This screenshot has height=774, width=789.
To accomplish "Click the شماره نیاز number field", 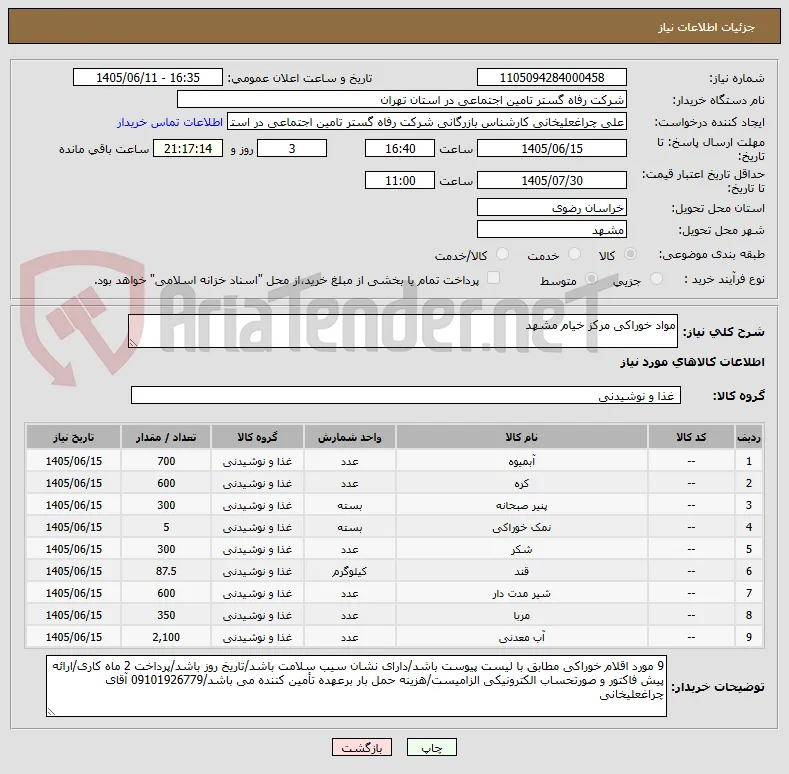I will coord(551,78).
